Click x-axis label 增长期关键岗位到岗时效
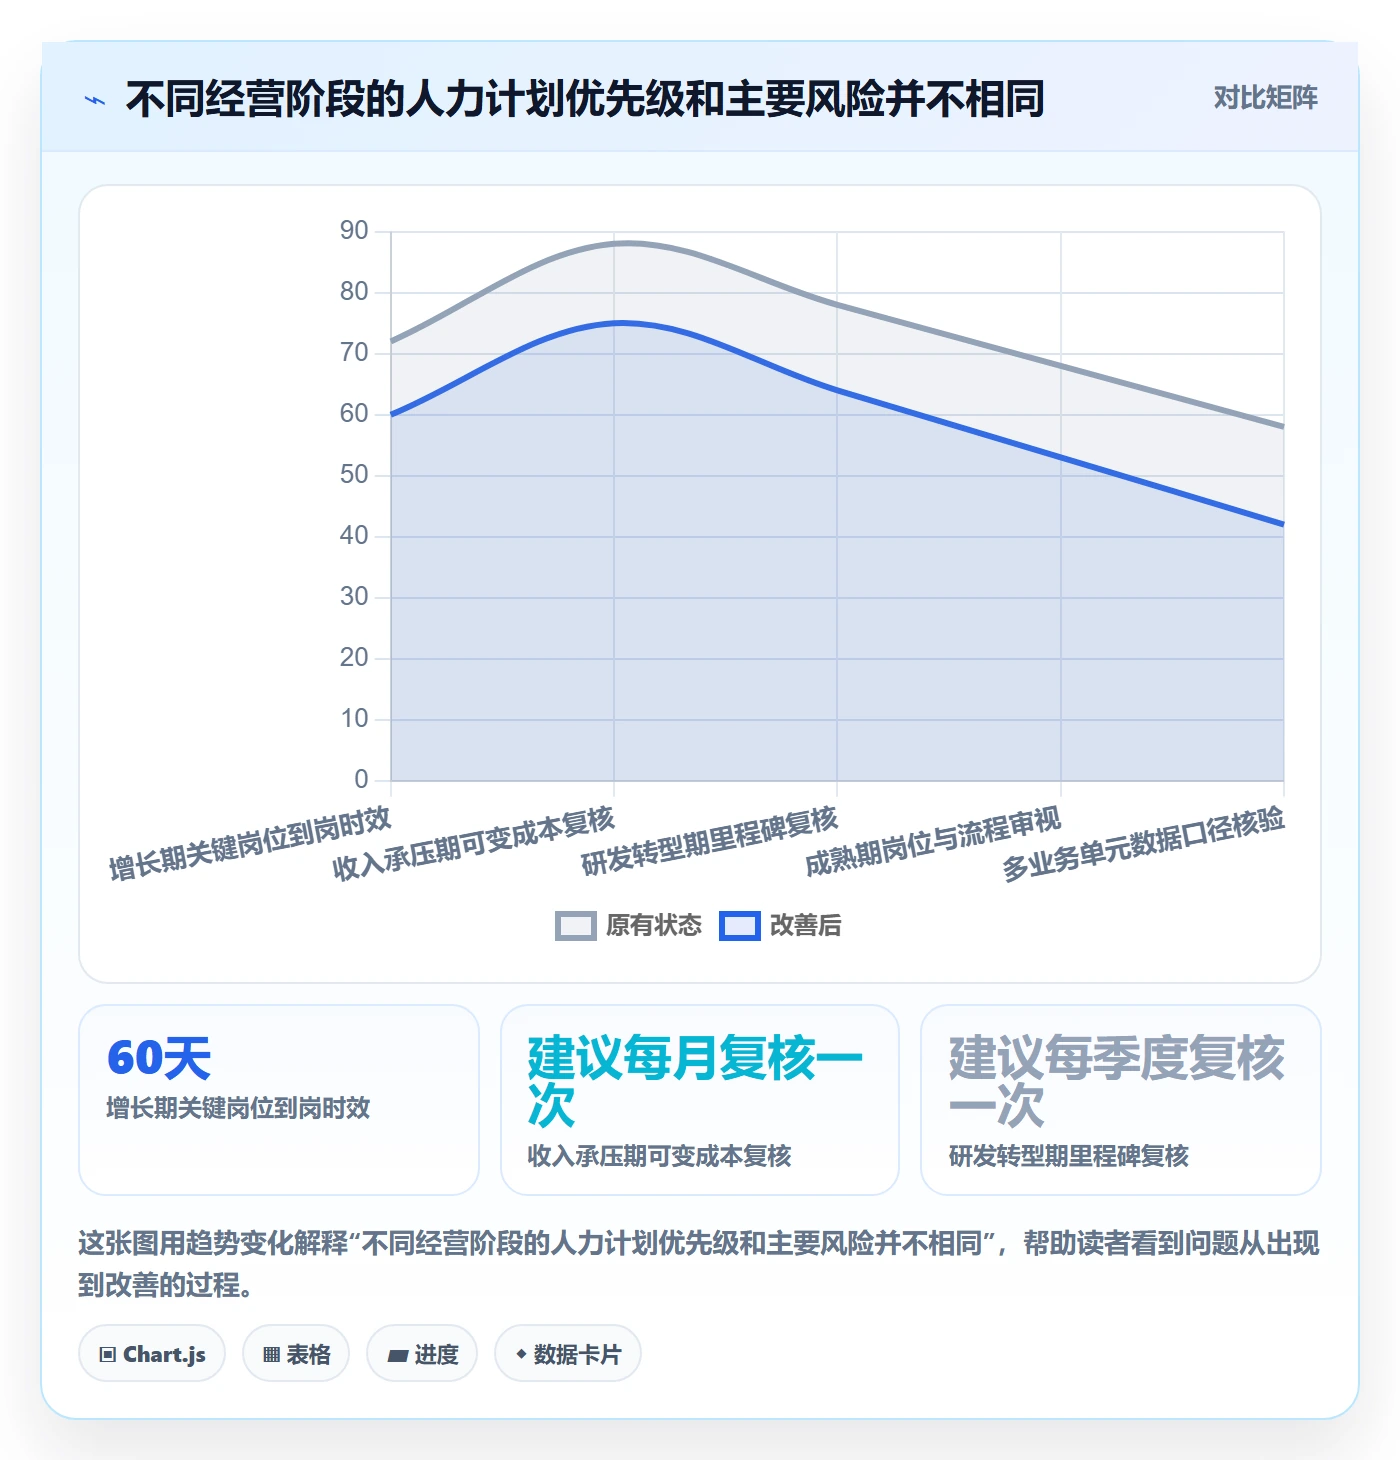 [x=250, y=844]
